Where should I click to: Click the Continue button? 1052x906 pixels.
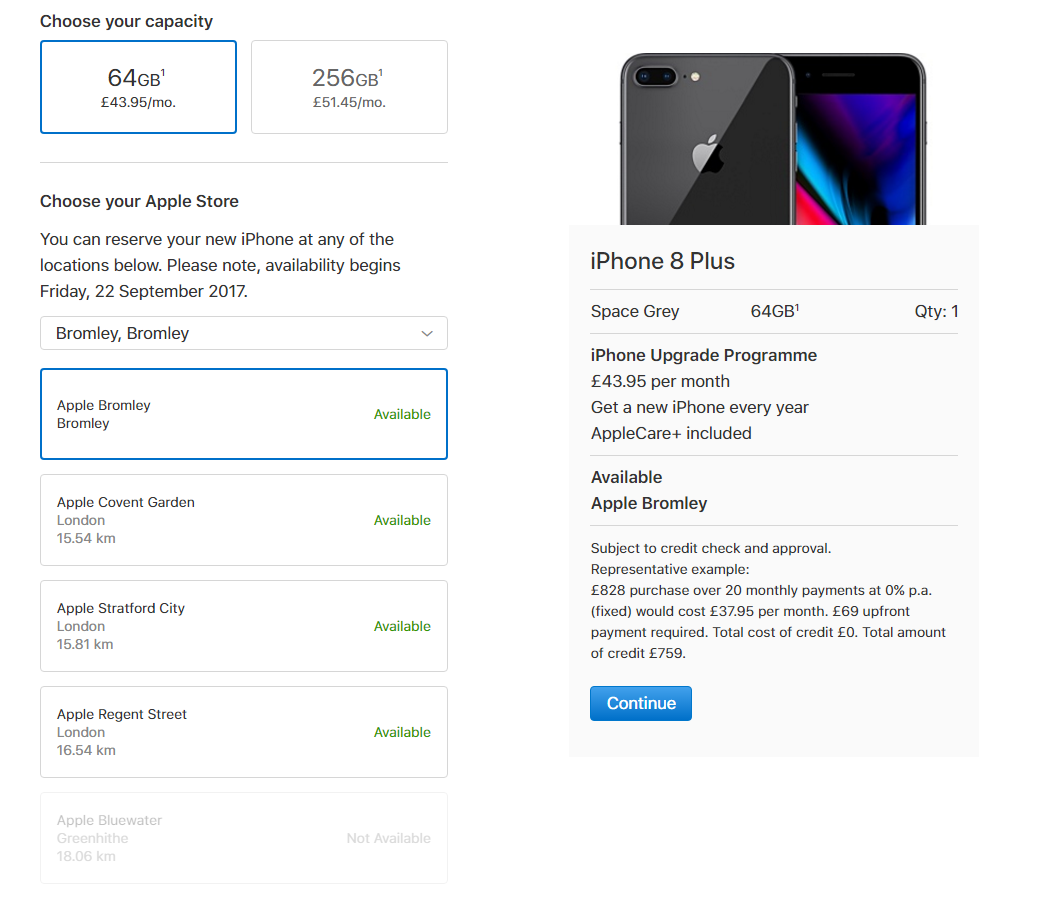[641, 703]
